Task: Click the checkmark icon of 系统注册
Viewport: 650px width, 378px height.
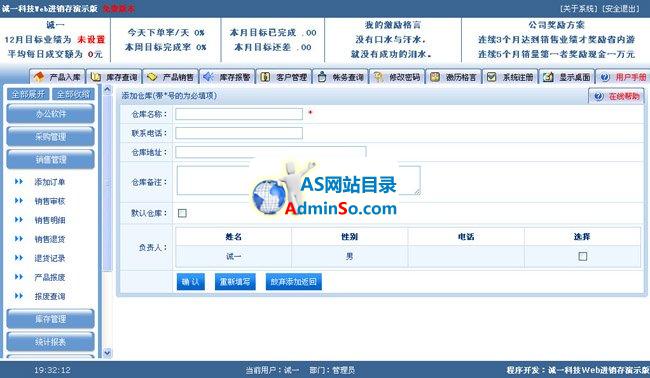Action: point(492,77)
